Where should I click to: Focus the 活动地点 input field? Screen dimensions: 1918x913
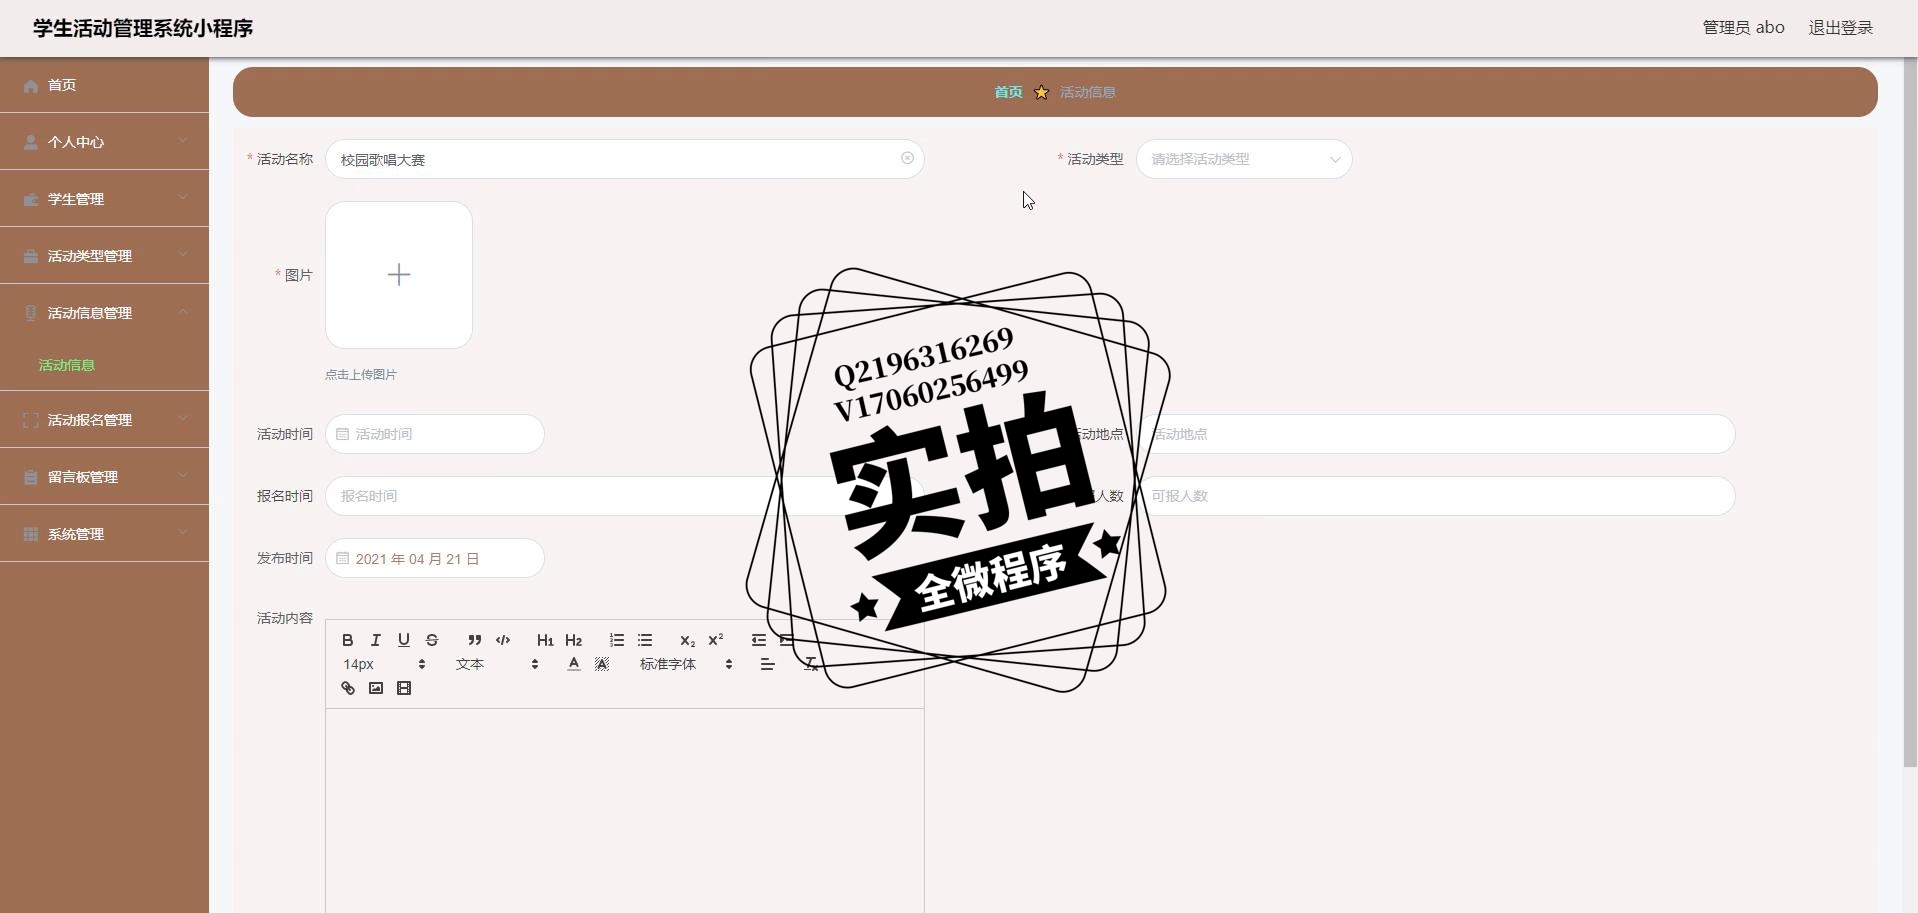[1435, 434]
